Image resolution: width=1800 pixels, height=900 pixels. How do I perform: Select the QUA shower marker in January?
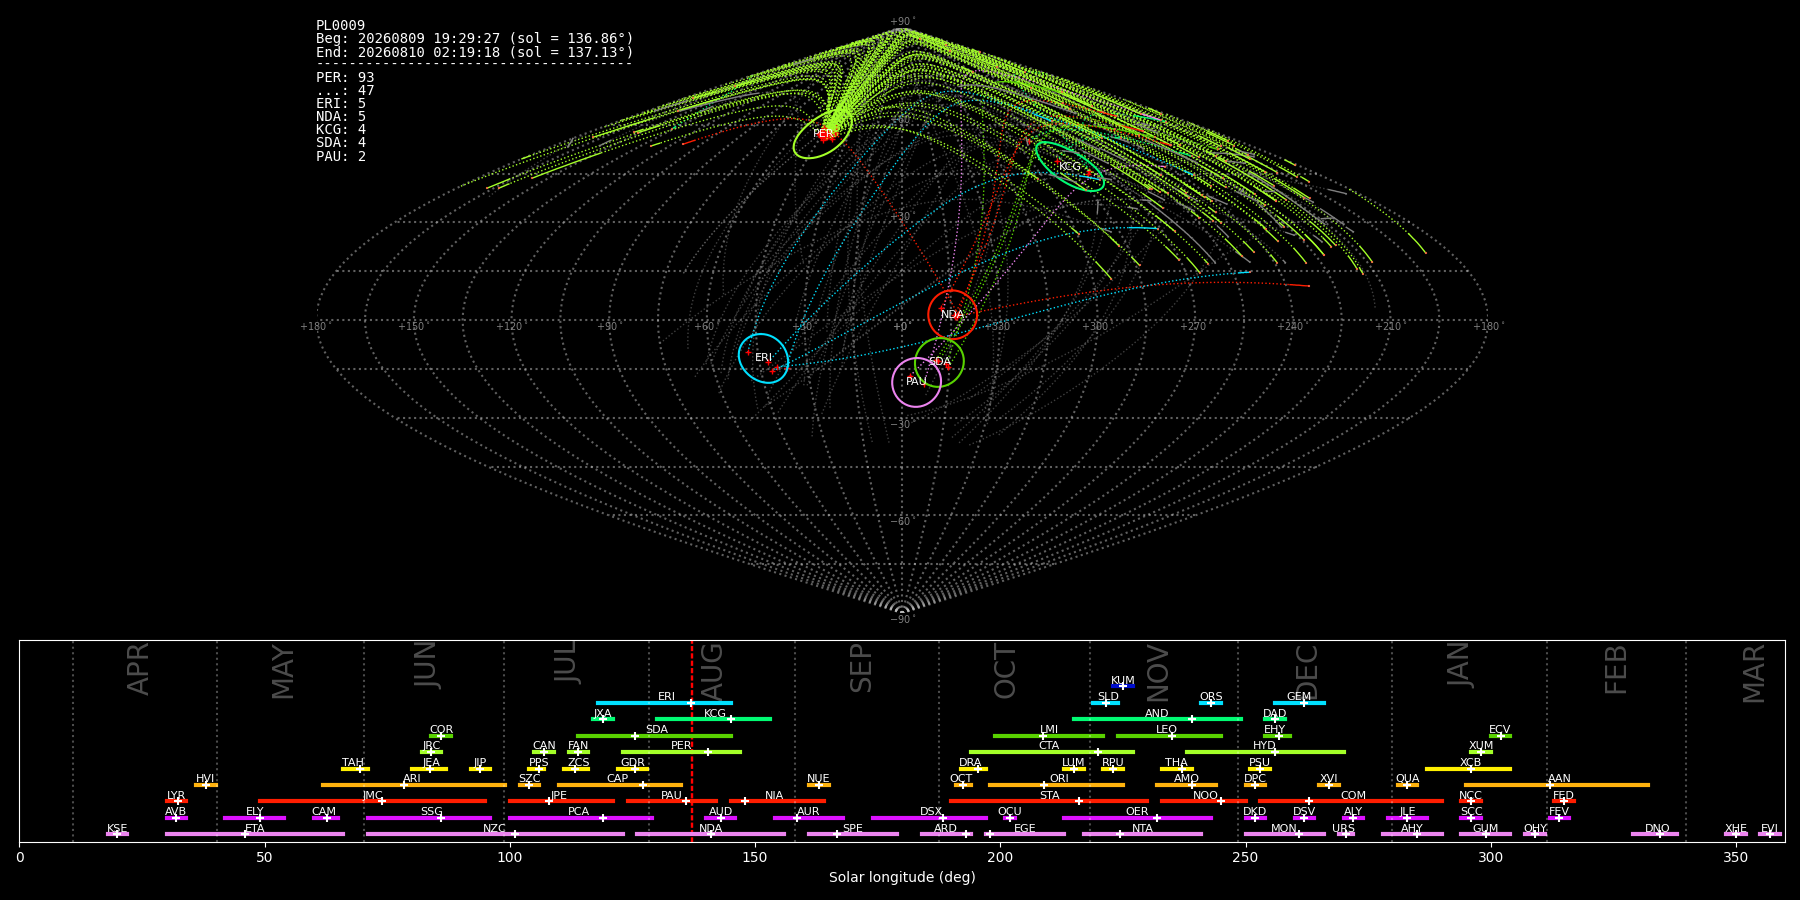click(1407, 785)
